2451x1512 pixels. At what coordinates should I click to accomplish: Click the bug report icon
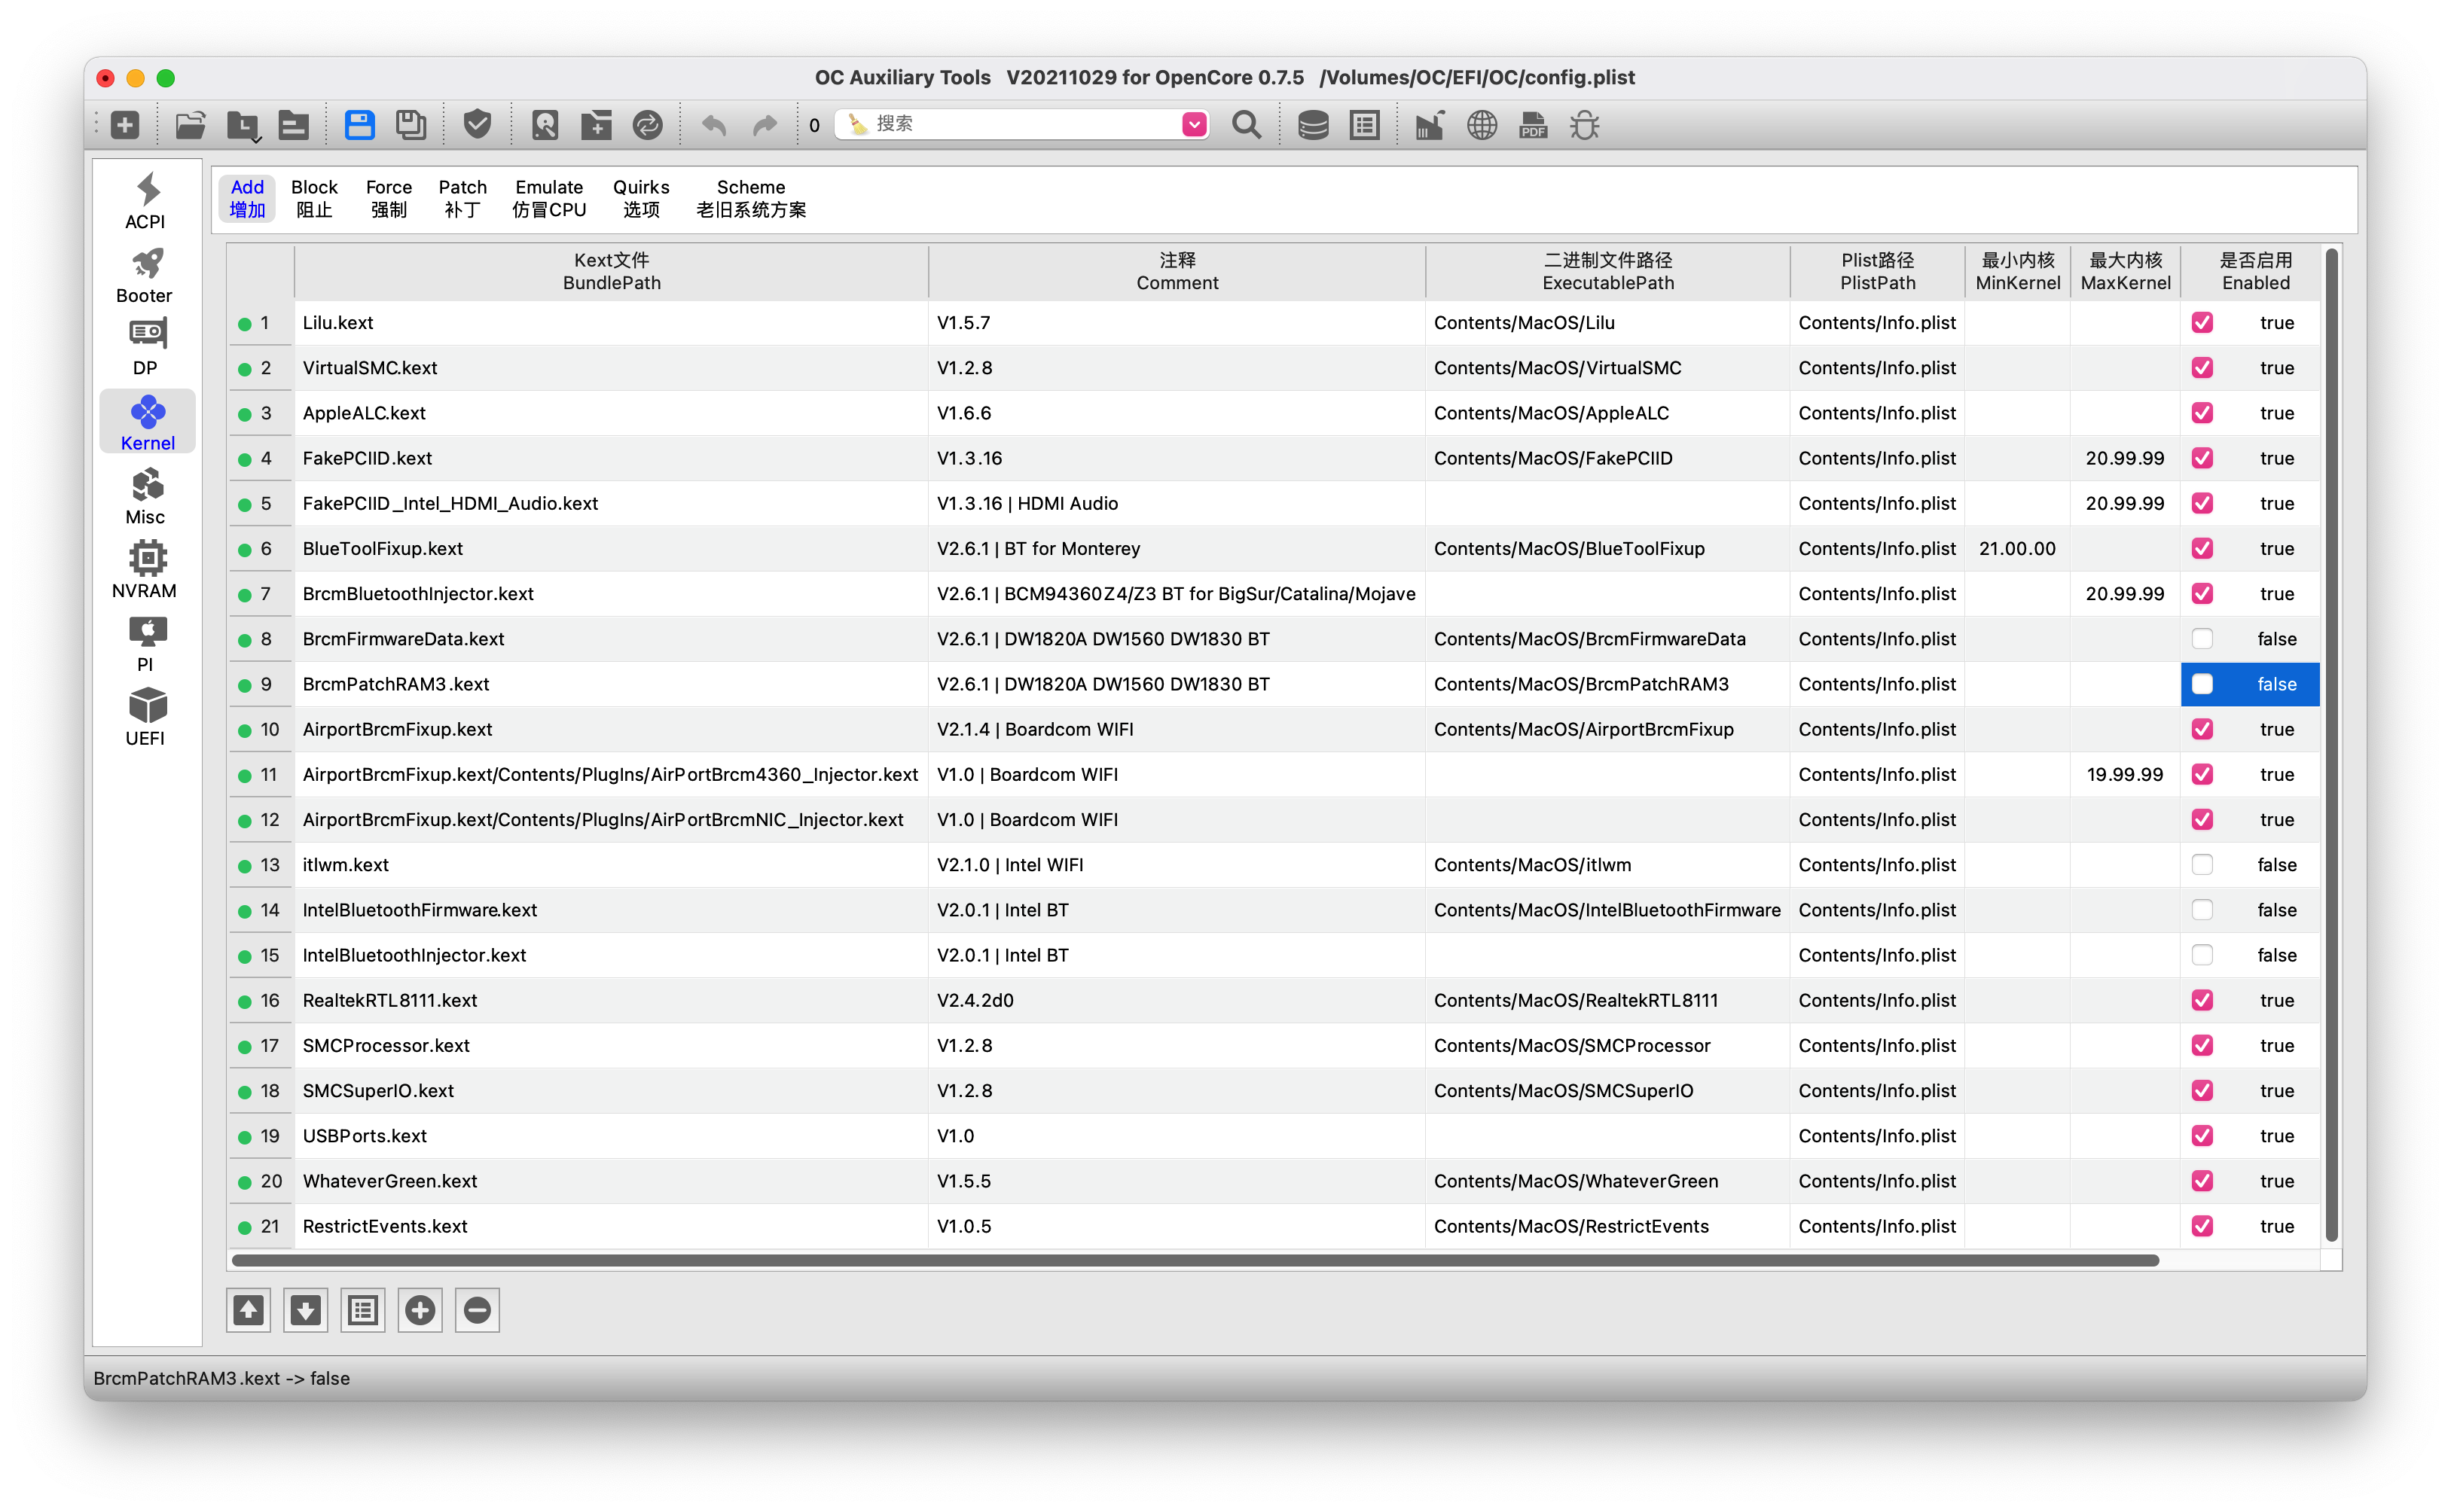[1584, 125]
